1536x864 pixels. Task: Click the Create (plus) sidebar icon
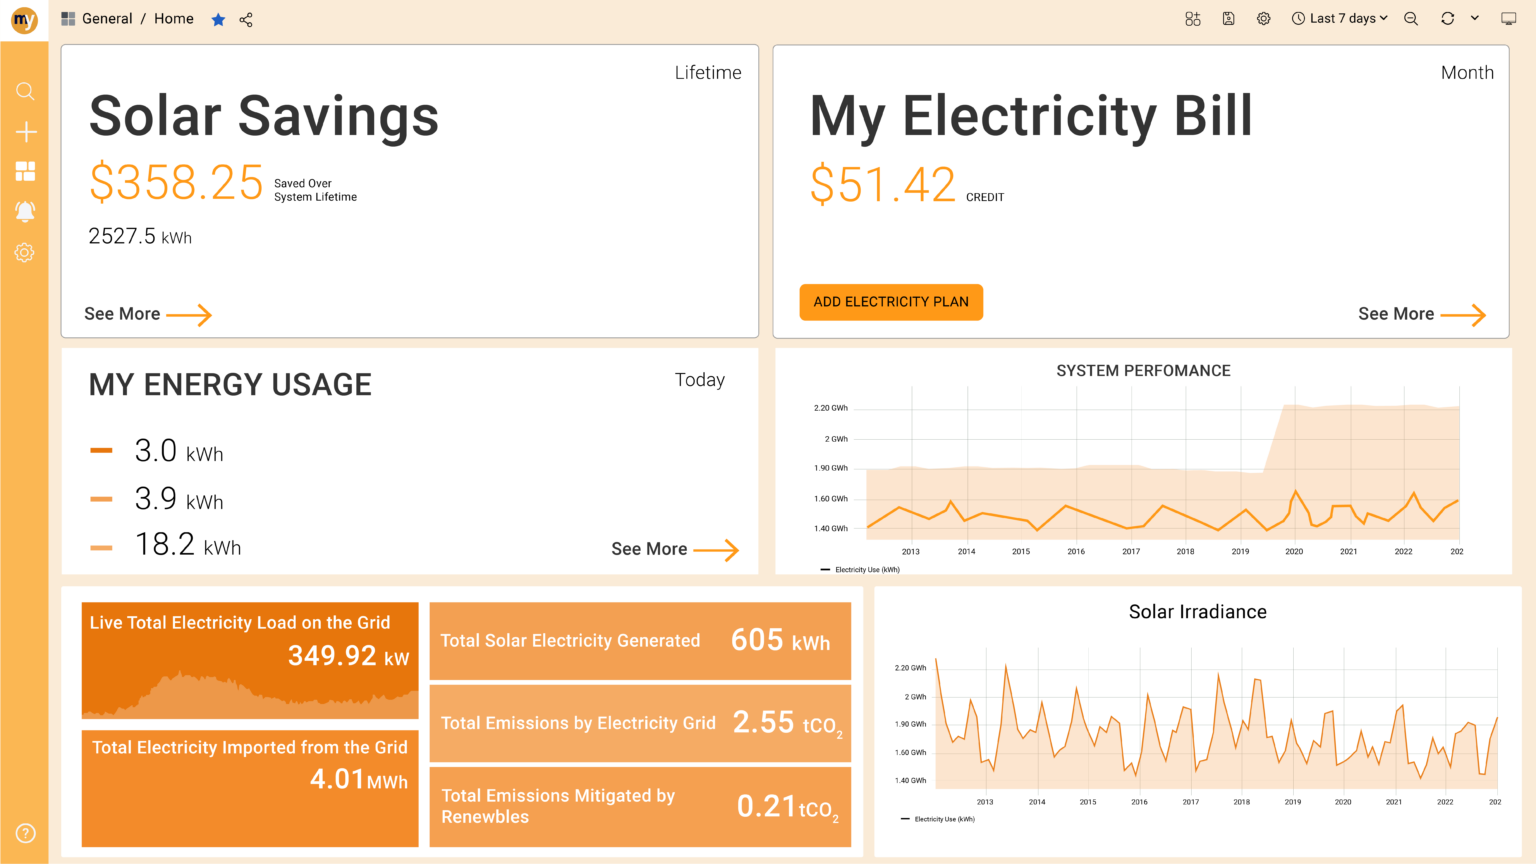pos(25,131)
